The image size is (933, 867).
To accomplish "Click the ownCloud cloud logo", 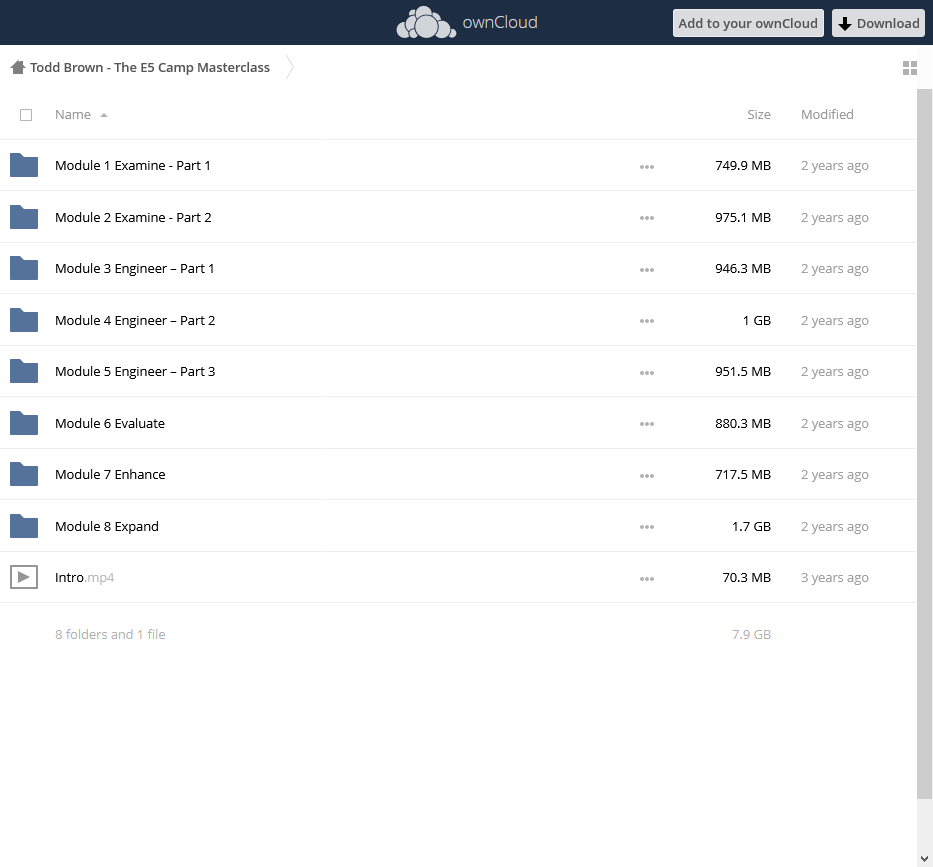I will pyautogui.click(x=426, y=23).
